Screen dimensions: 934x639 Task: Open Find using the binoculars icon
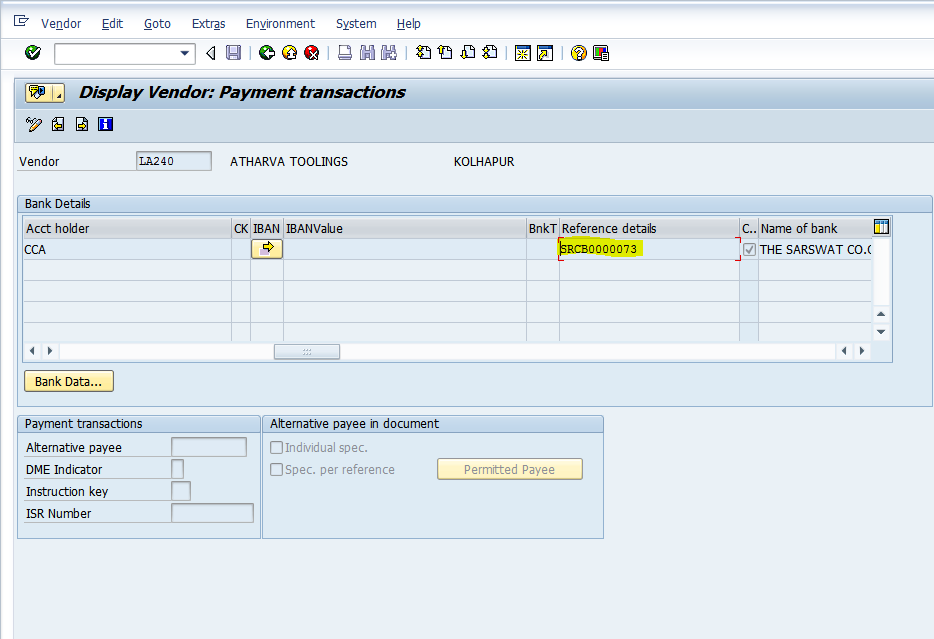pos(368,53)
